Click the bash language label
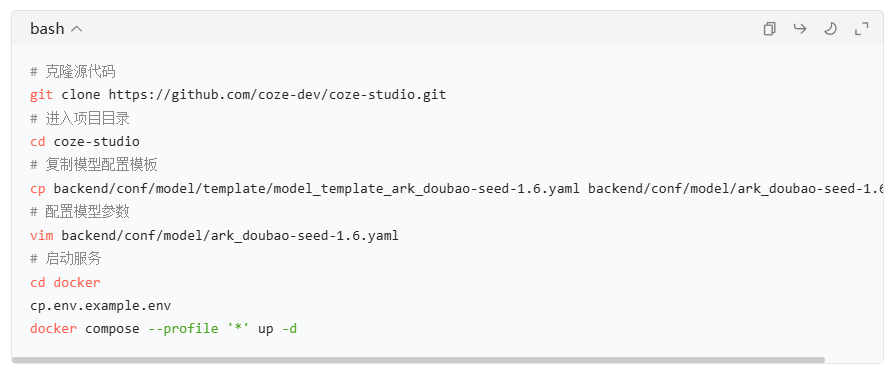Image resolution: width=894 pixels, height=374 pixels. point(47,29)
